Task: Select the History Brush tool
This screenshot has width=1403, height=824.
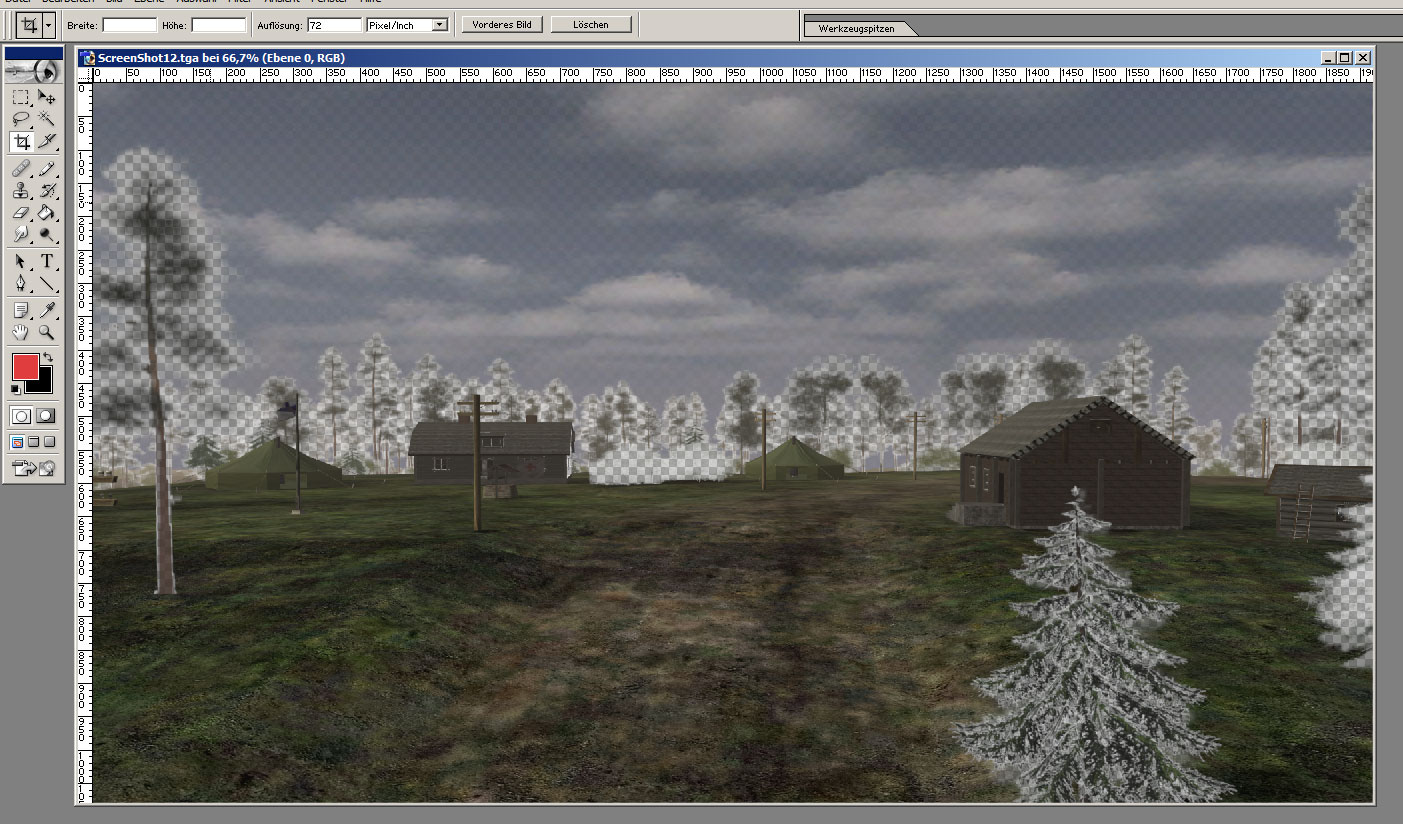Action: (x=46, y=191)
